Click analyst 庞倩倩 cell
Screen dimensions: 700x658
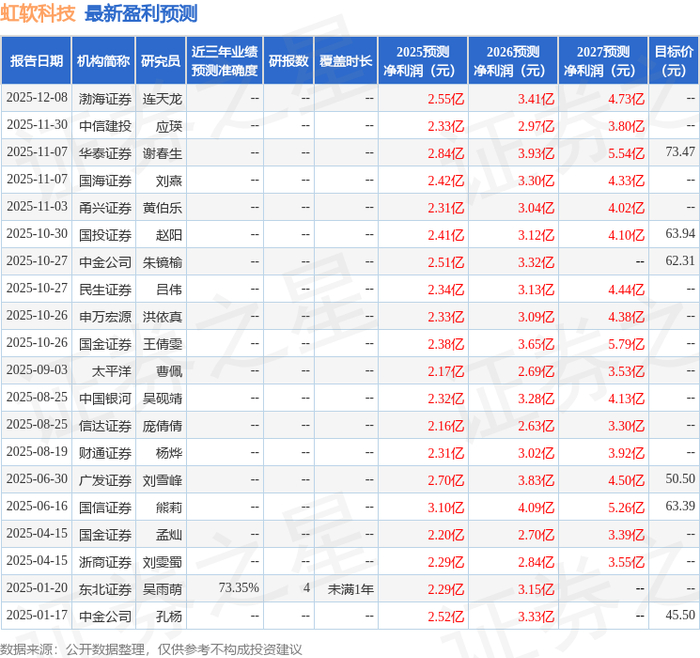(x=162, y=425)
